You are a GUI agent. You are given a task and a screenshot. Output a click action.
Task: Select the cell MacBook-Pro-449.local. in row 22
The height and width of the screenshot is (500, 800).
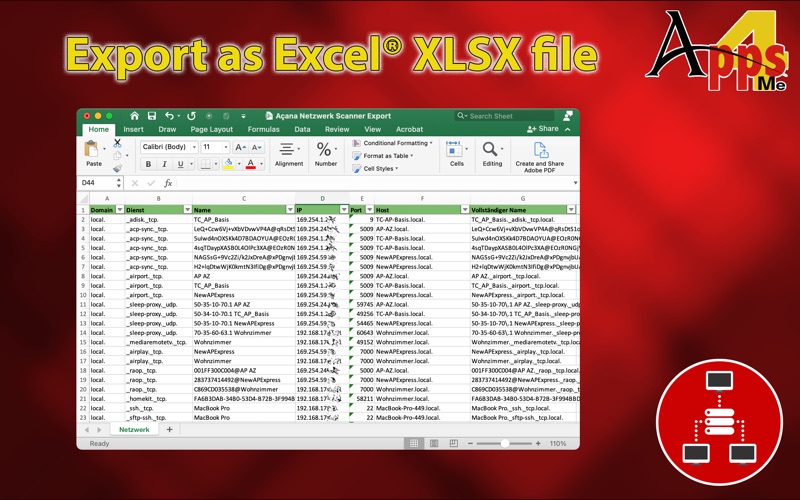pos(422,408)
